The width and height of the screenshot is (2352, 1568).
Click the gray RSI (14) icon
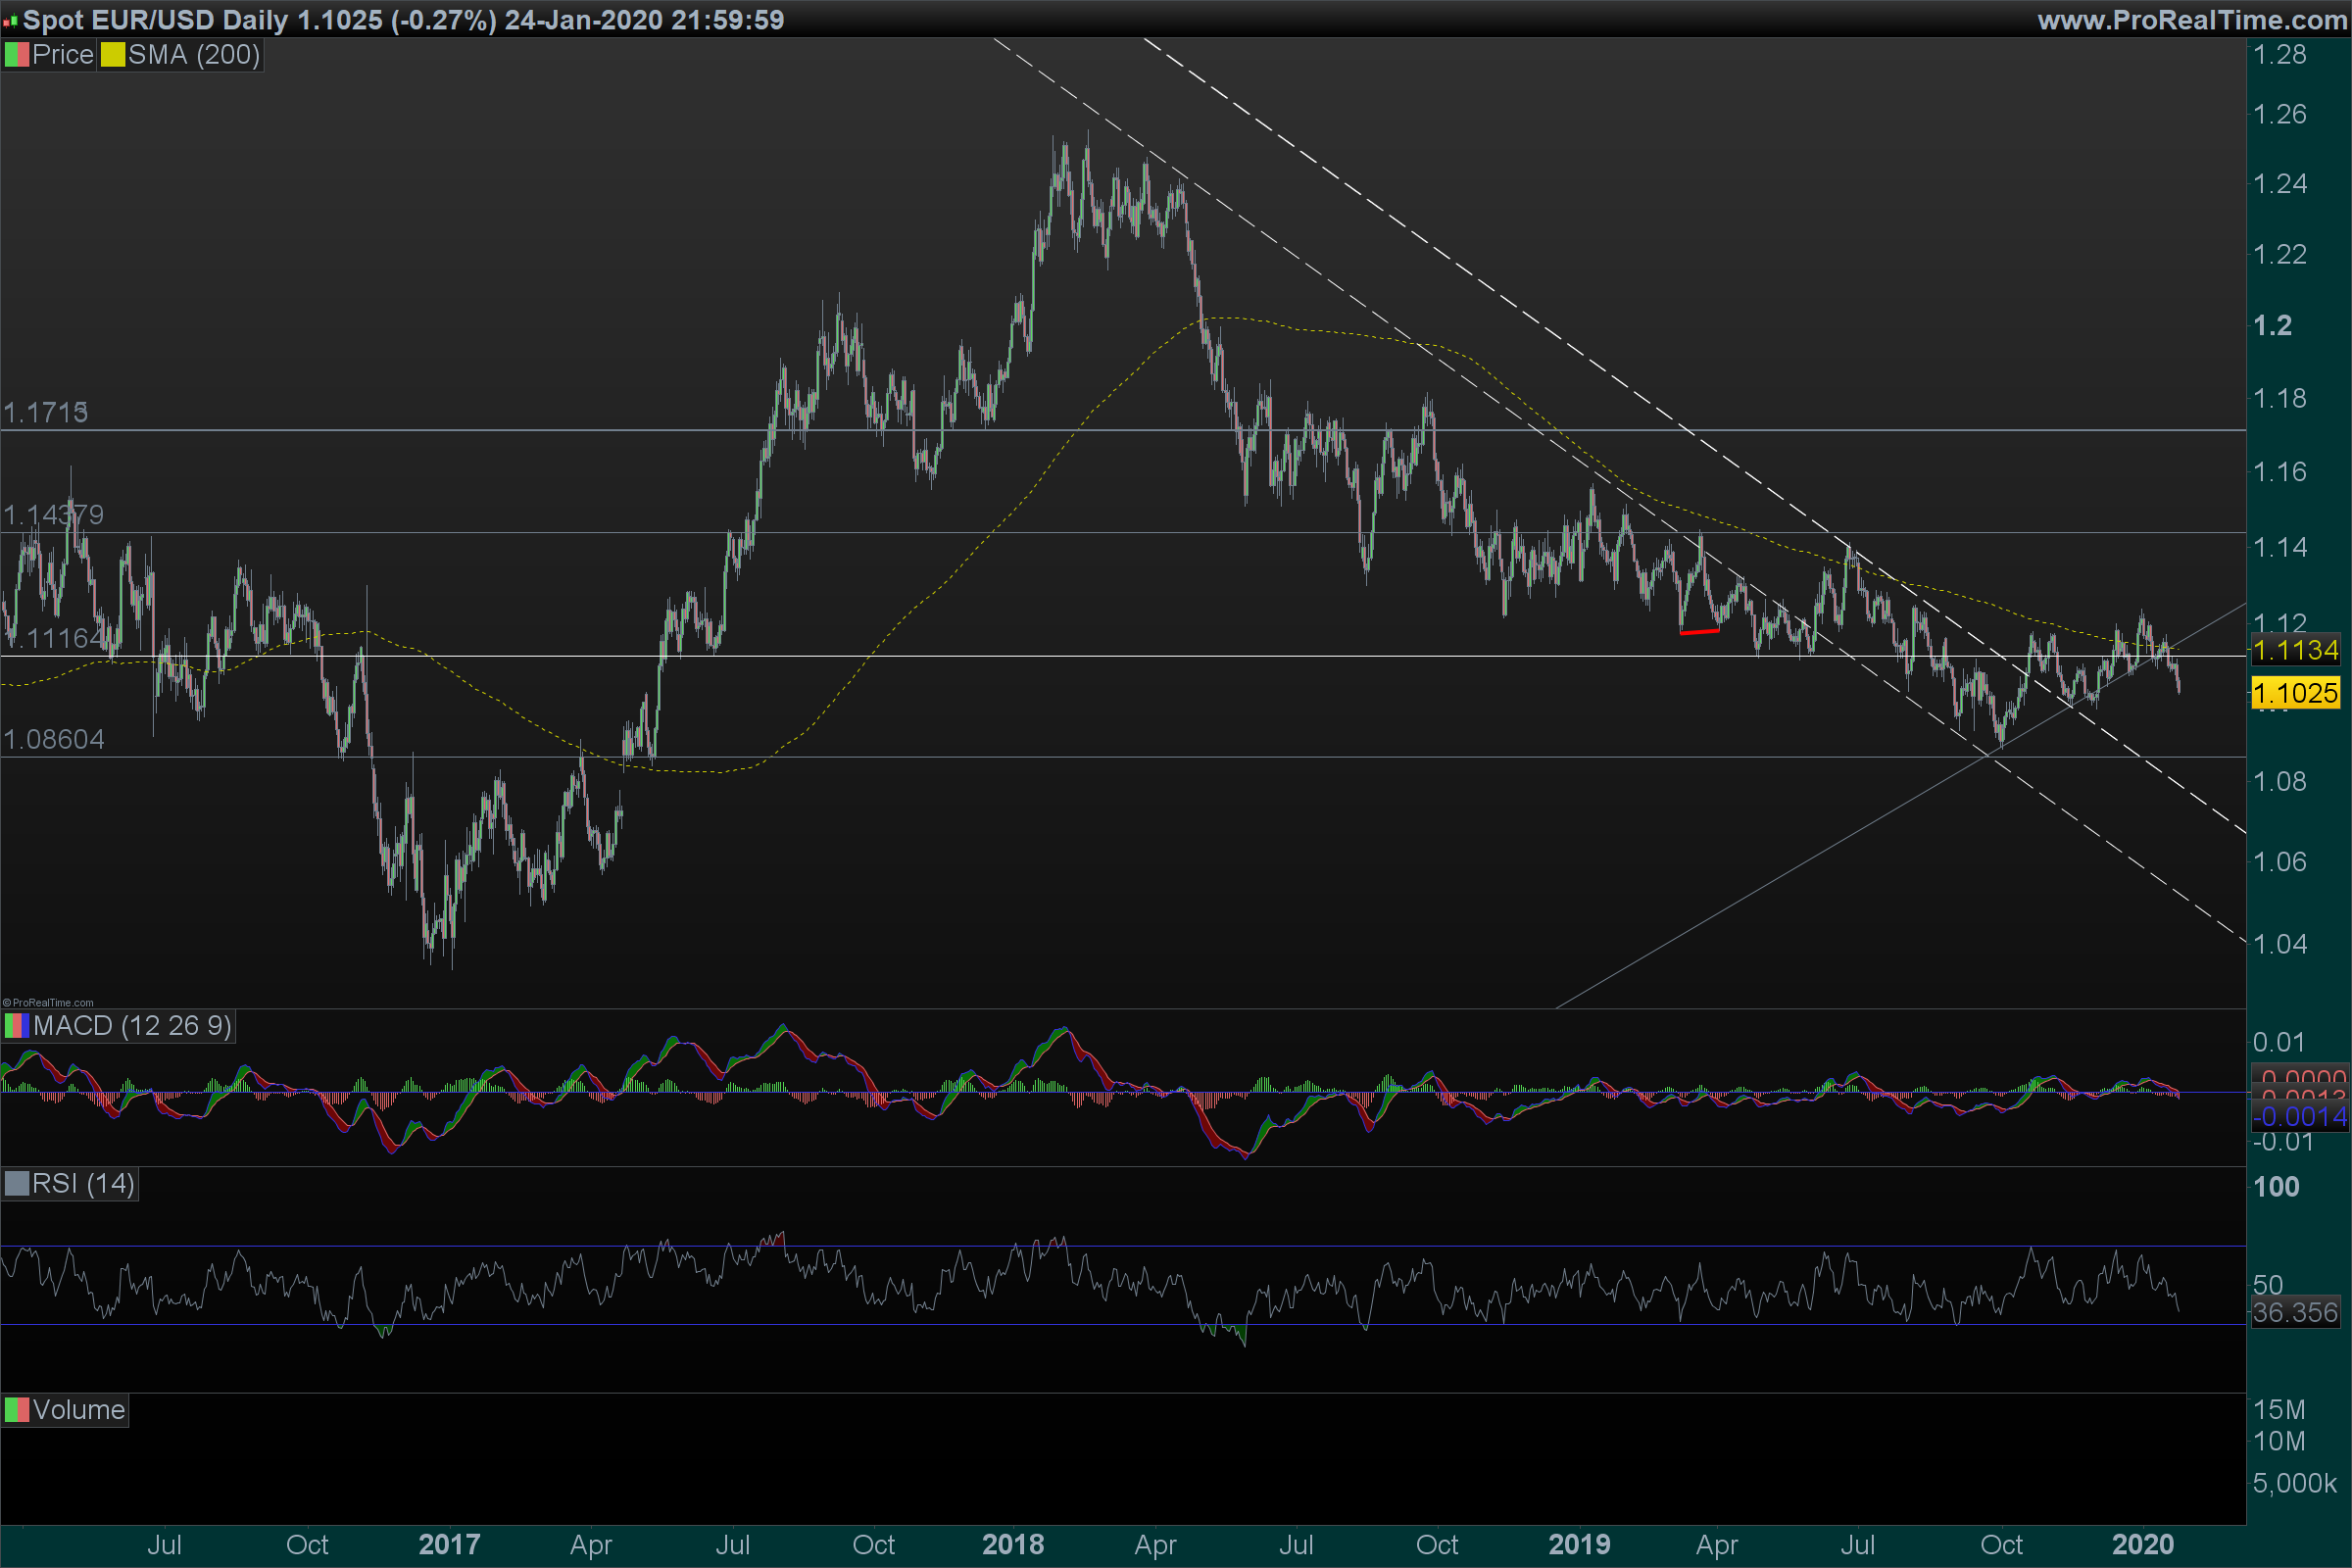tap(16, 1184)
